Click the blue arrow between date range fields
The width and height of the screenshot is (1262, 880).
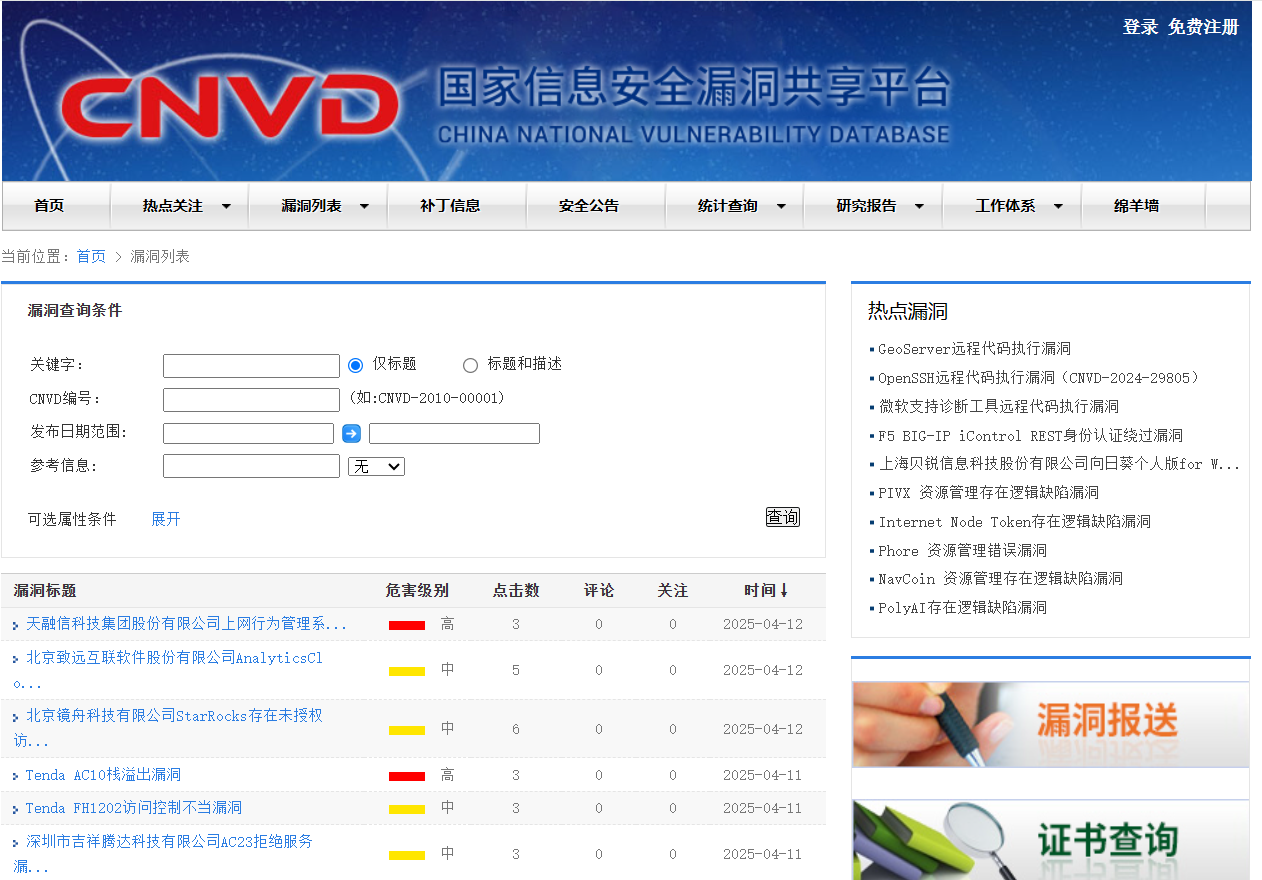(x=351, y=433)
